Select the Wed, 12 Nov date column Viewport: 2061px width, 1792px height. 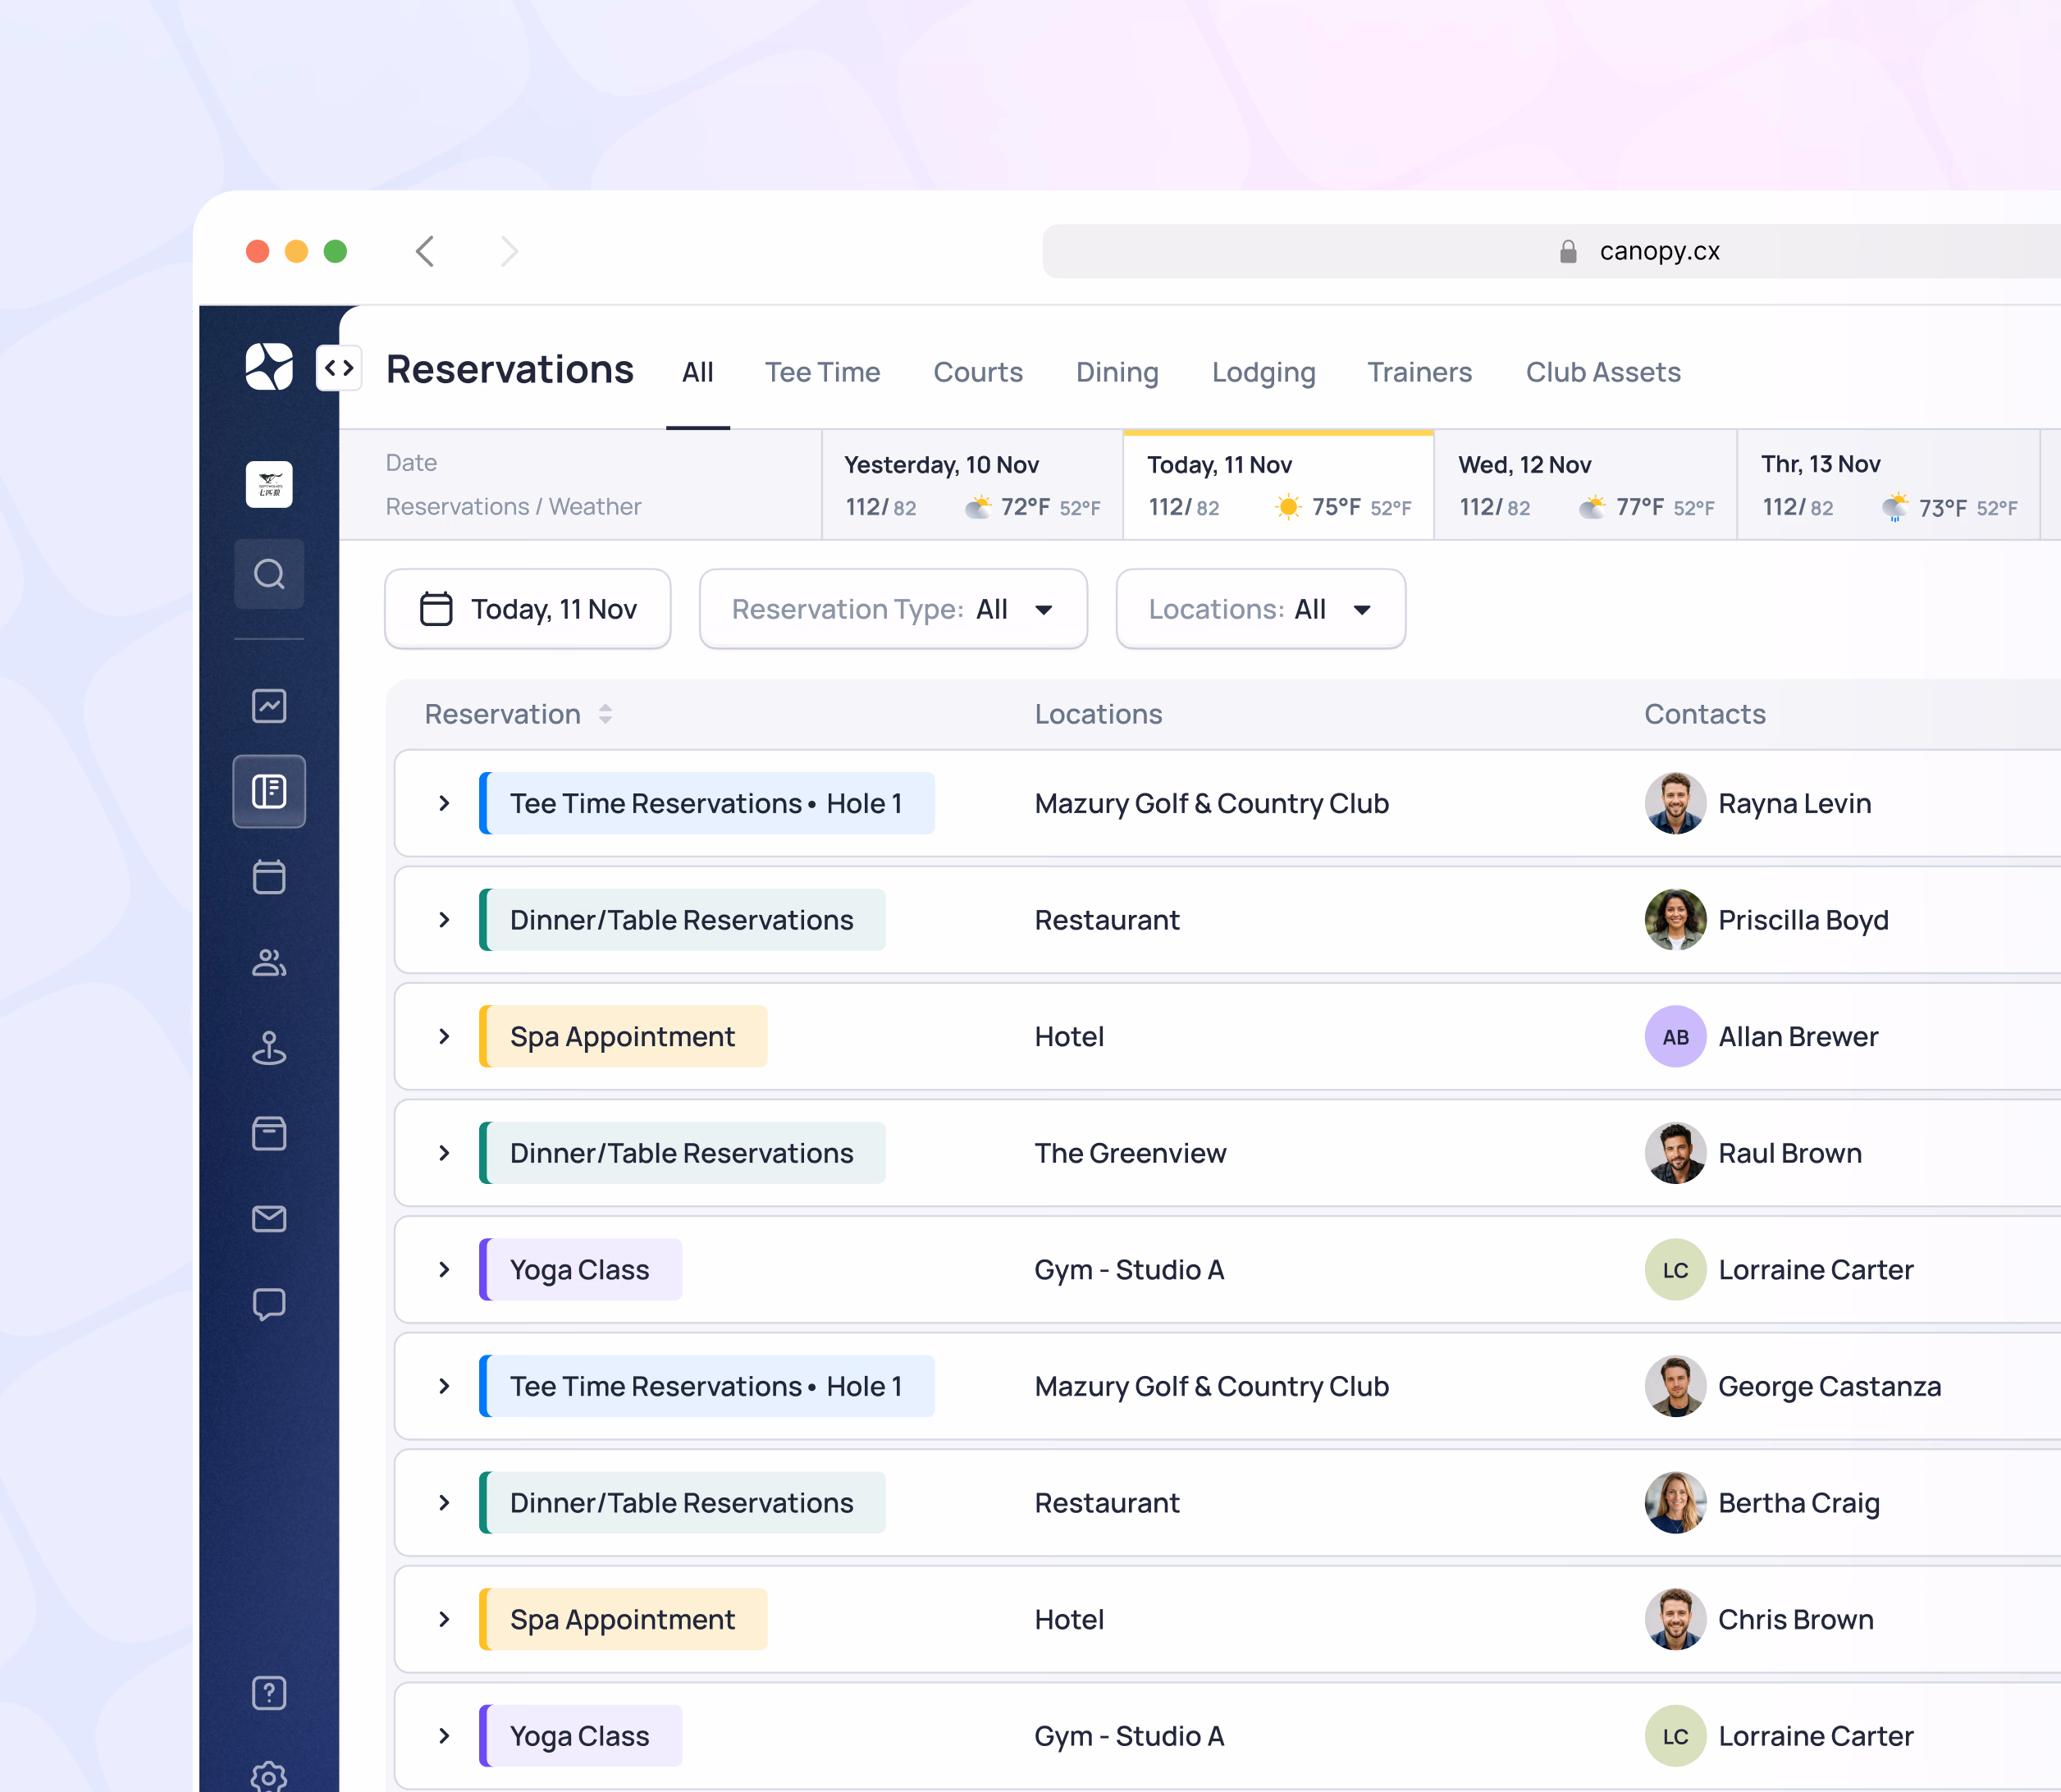[1585, 485]
